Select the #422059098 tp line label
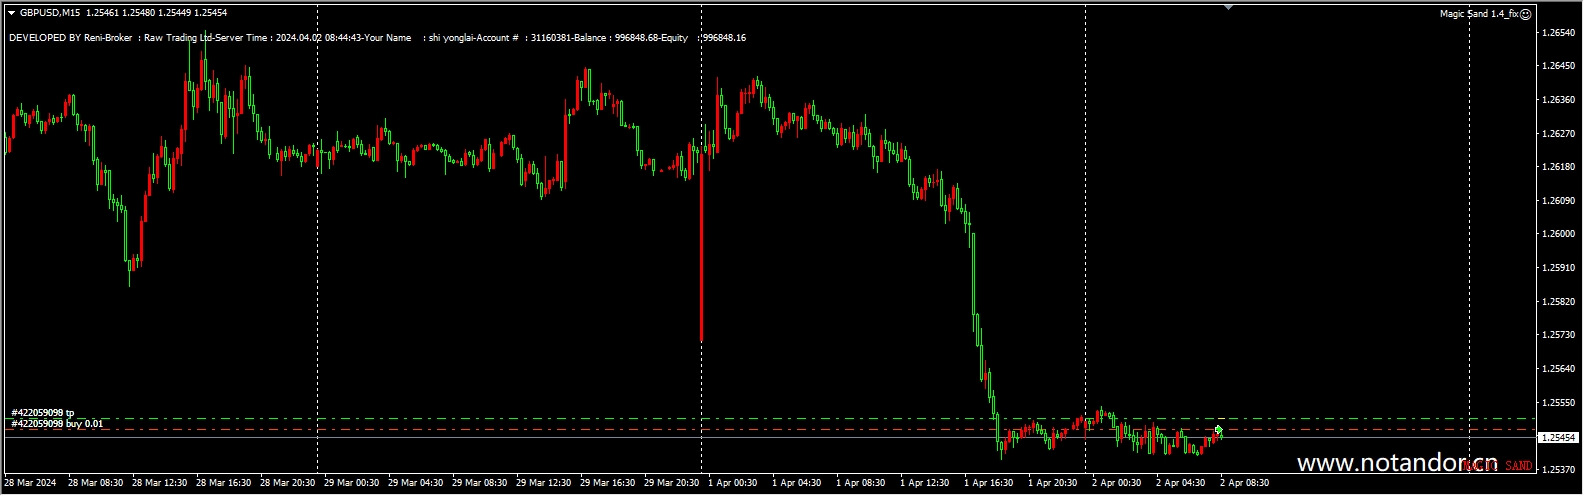Image resolution: width=1584 pixels, height=496 pixels. pyautogui.click(x=42, y=412)
